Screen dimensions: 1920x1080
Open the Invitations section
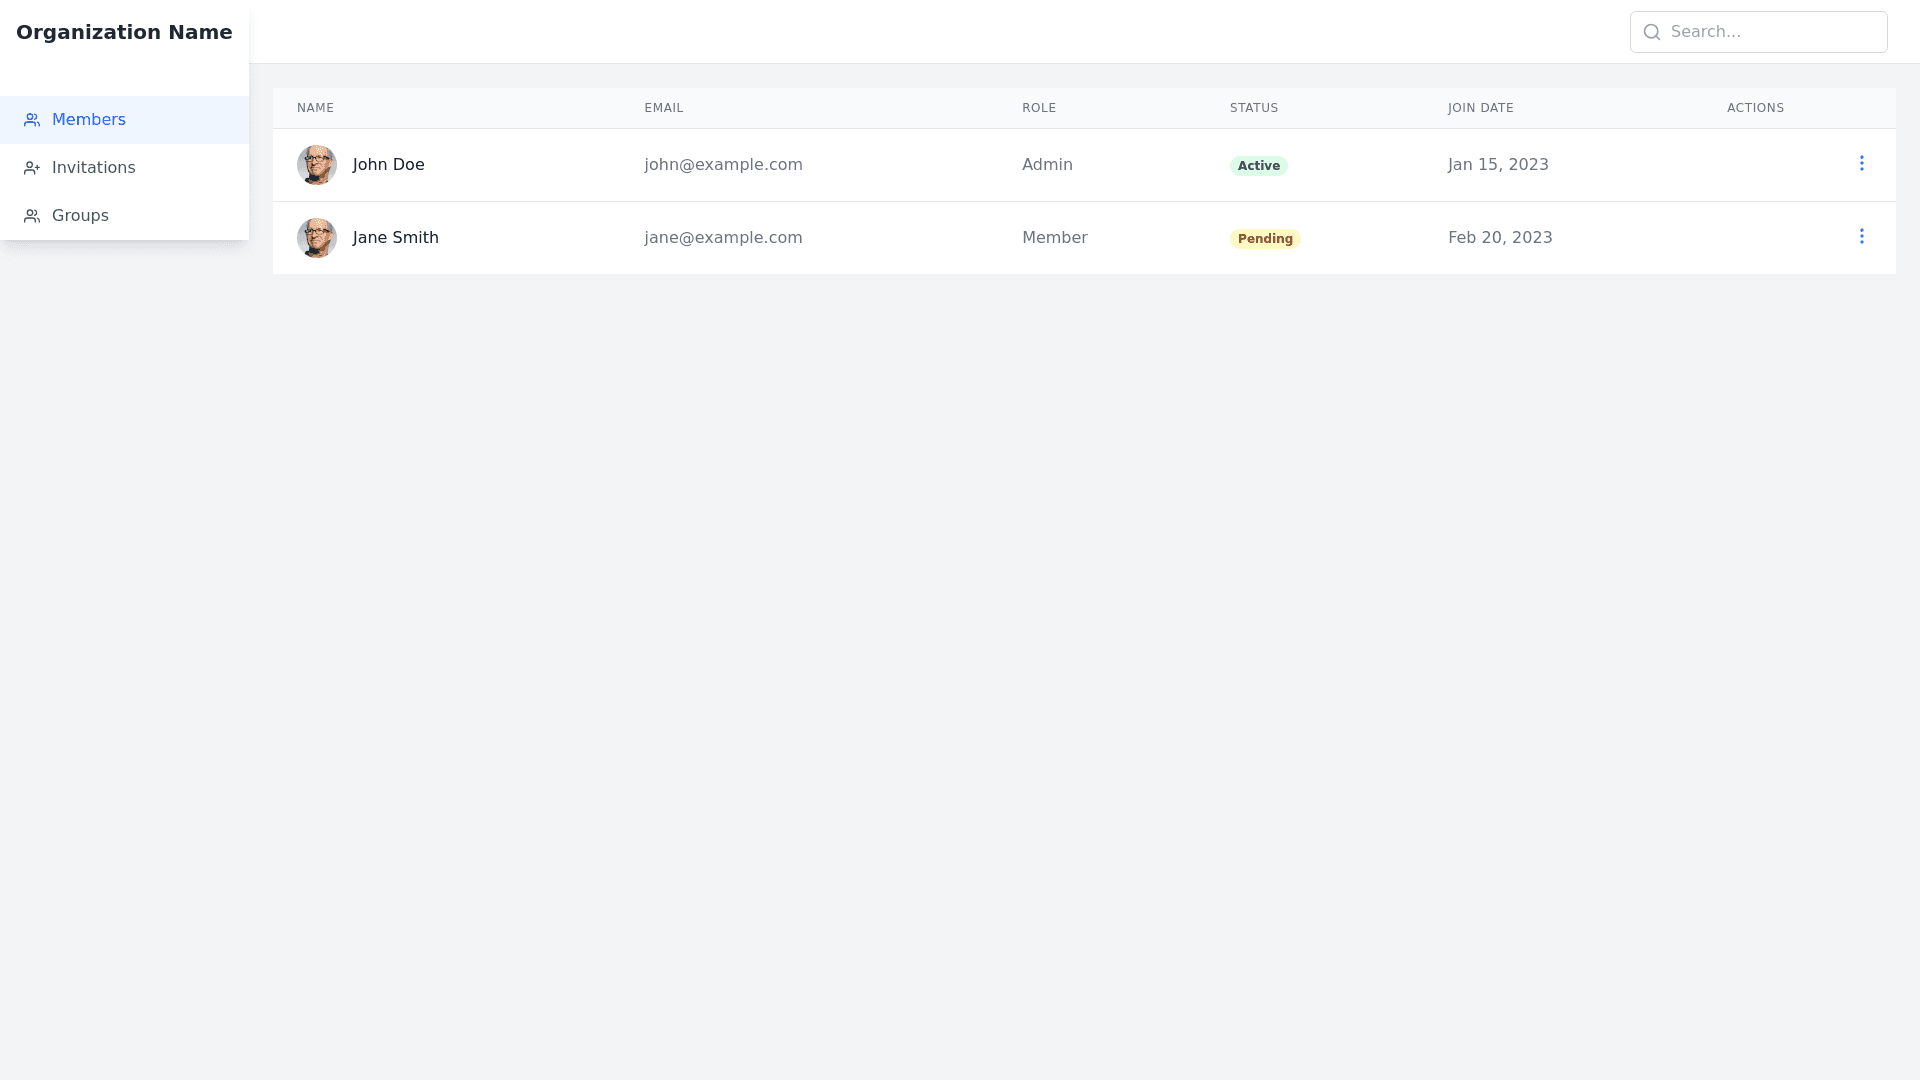tap(93, 168)
